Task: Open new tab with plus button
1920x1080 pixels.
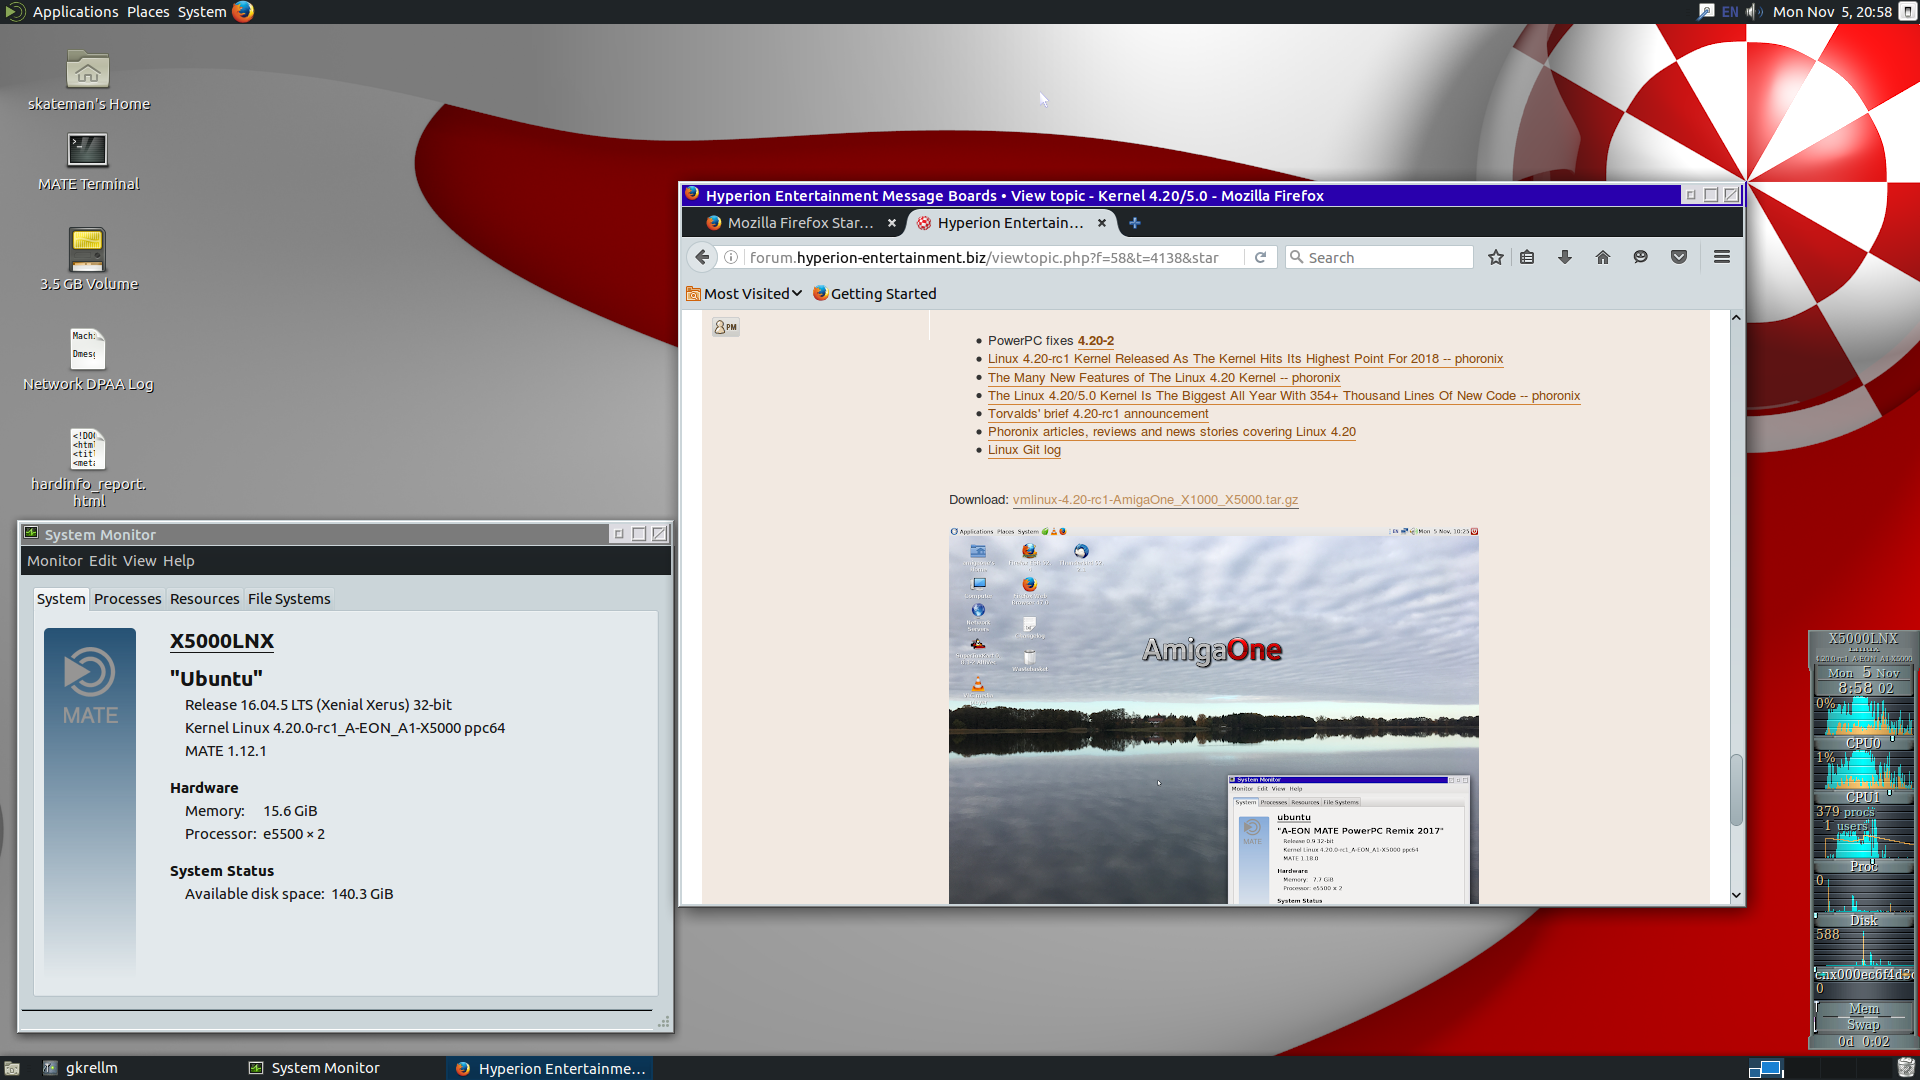Action: coord(1135,223)
